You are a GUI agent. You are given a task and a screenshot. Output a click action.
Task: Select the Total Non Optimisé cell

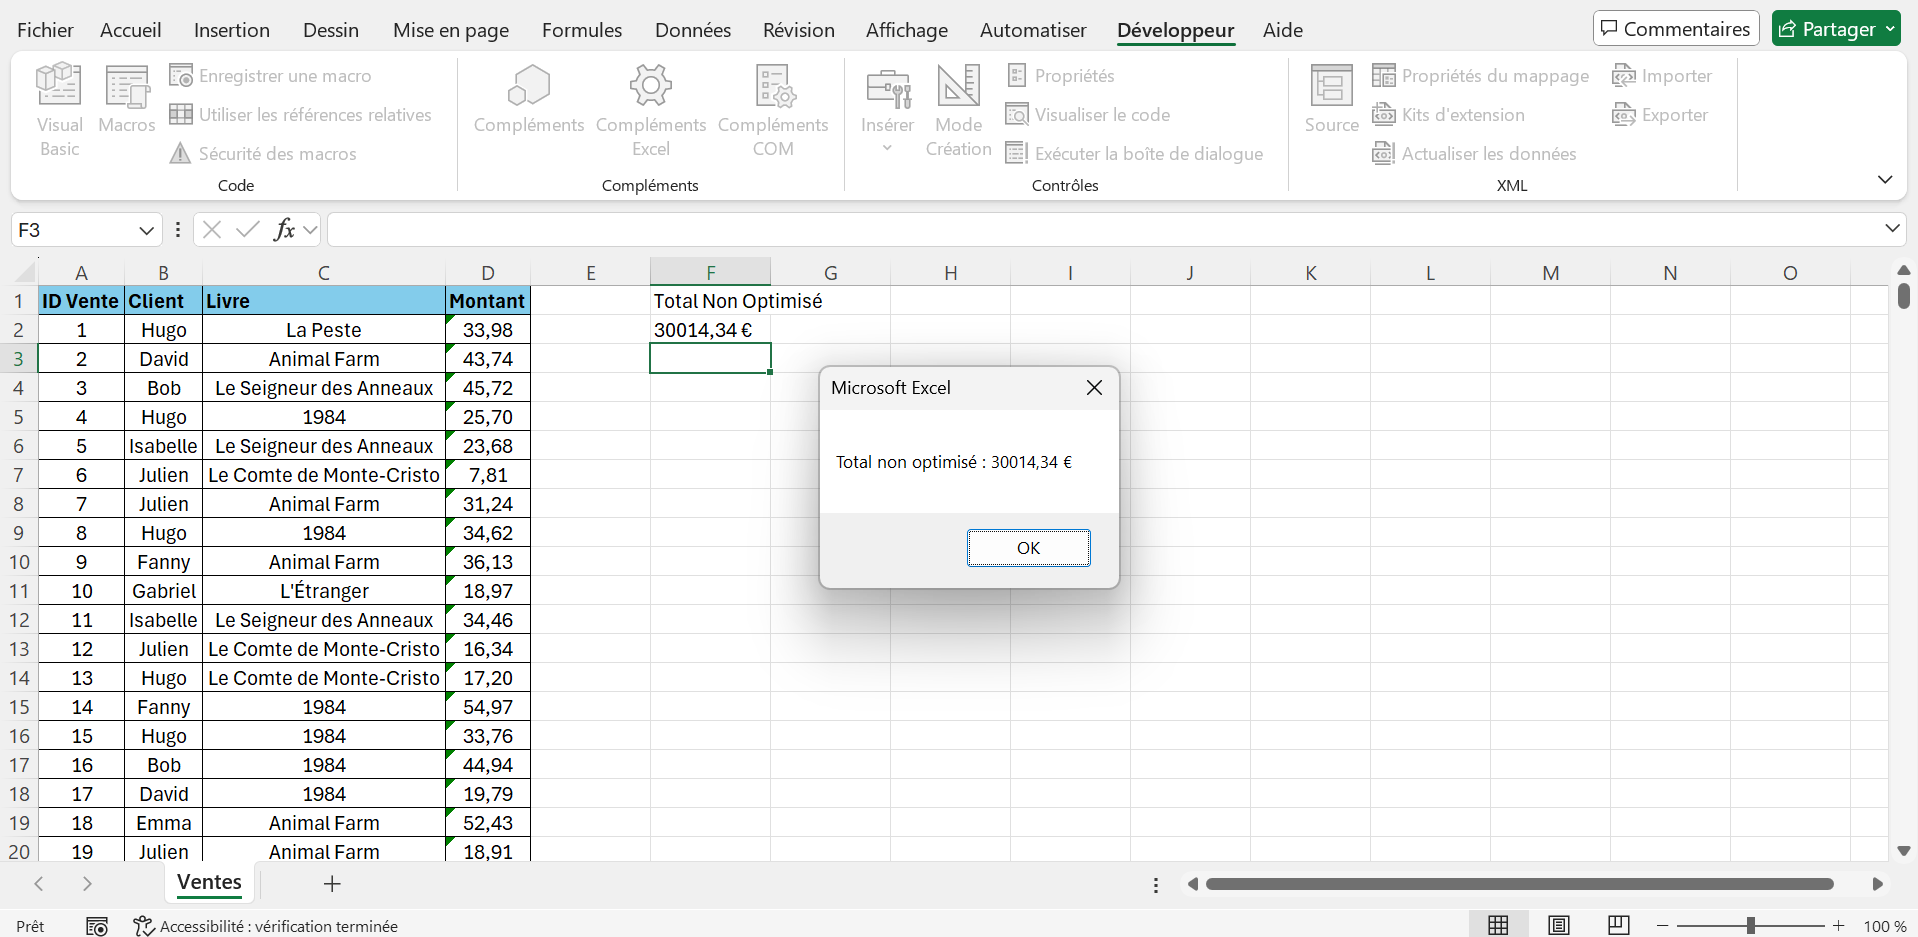[x=710, y=301]
